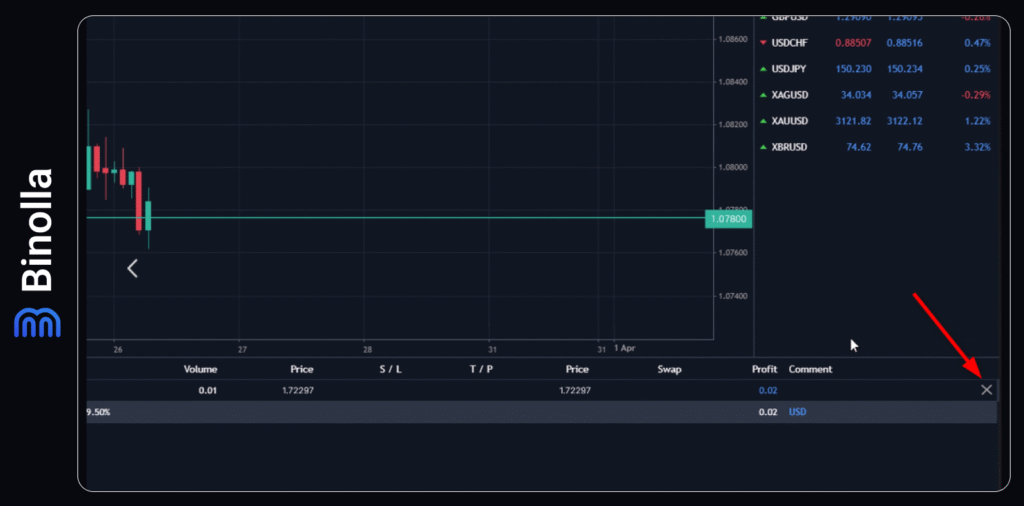Click the green up arrow beside USDJPY
This screenshot has height=506, width=1024.
point(764,69)
